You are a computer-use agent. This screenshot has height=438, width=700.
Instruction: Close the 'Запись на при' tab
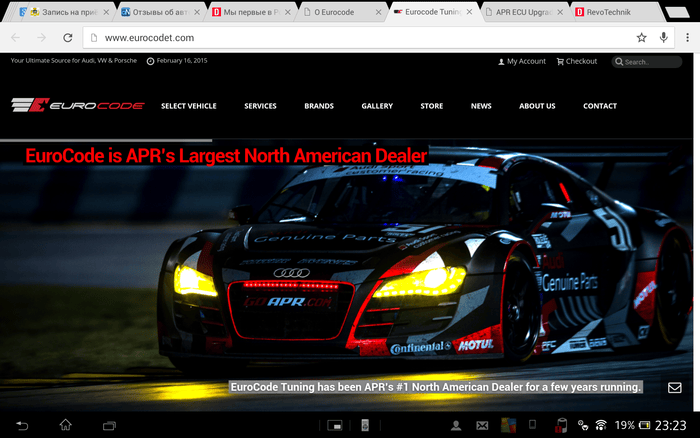pos(106,12)
